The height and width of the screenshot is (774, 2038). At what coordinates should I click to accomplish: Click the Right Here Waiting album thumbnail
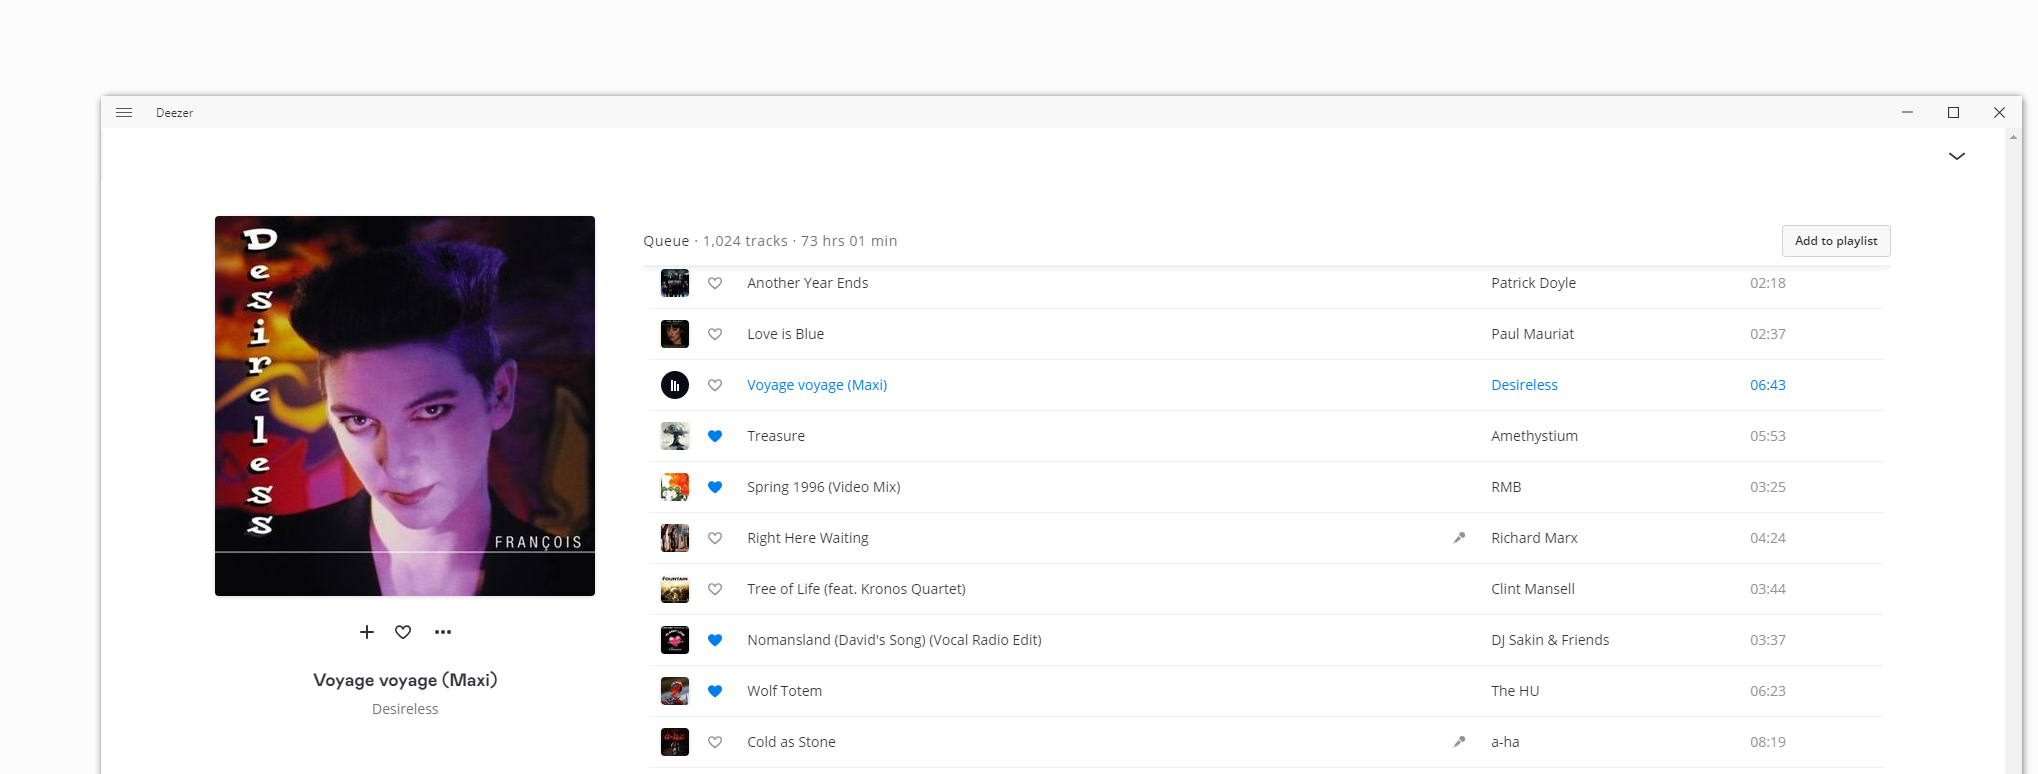pos(675,538)
